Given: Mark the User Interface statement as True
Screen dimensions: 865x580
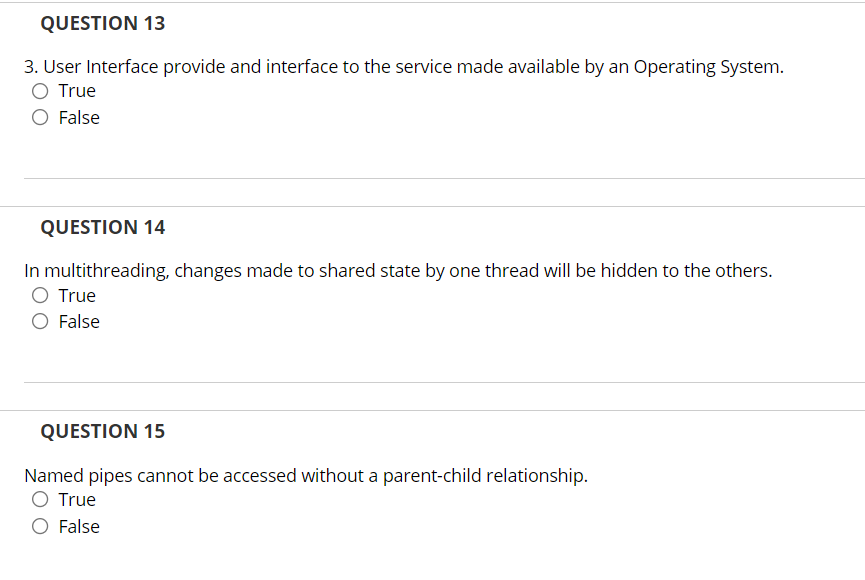Looking at the screenshot, I should pyautogui.click(x=39, y=90).
